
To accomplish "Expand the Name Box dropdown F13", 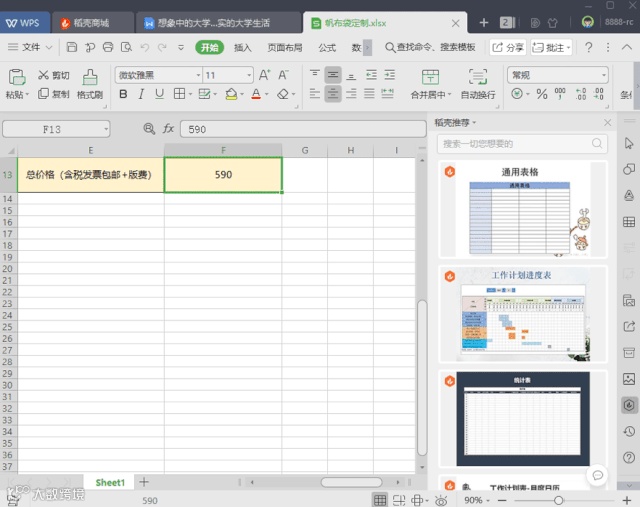I will pos(106,129).
